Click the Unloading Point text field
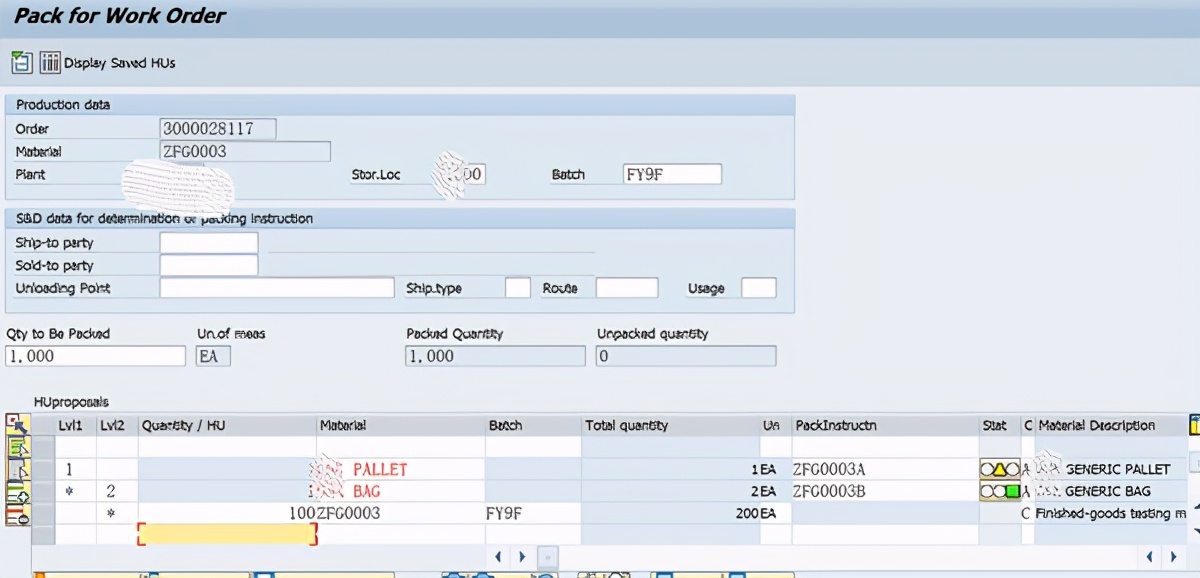The width and height of the screenshot is (1200, 578). (276, 288)
